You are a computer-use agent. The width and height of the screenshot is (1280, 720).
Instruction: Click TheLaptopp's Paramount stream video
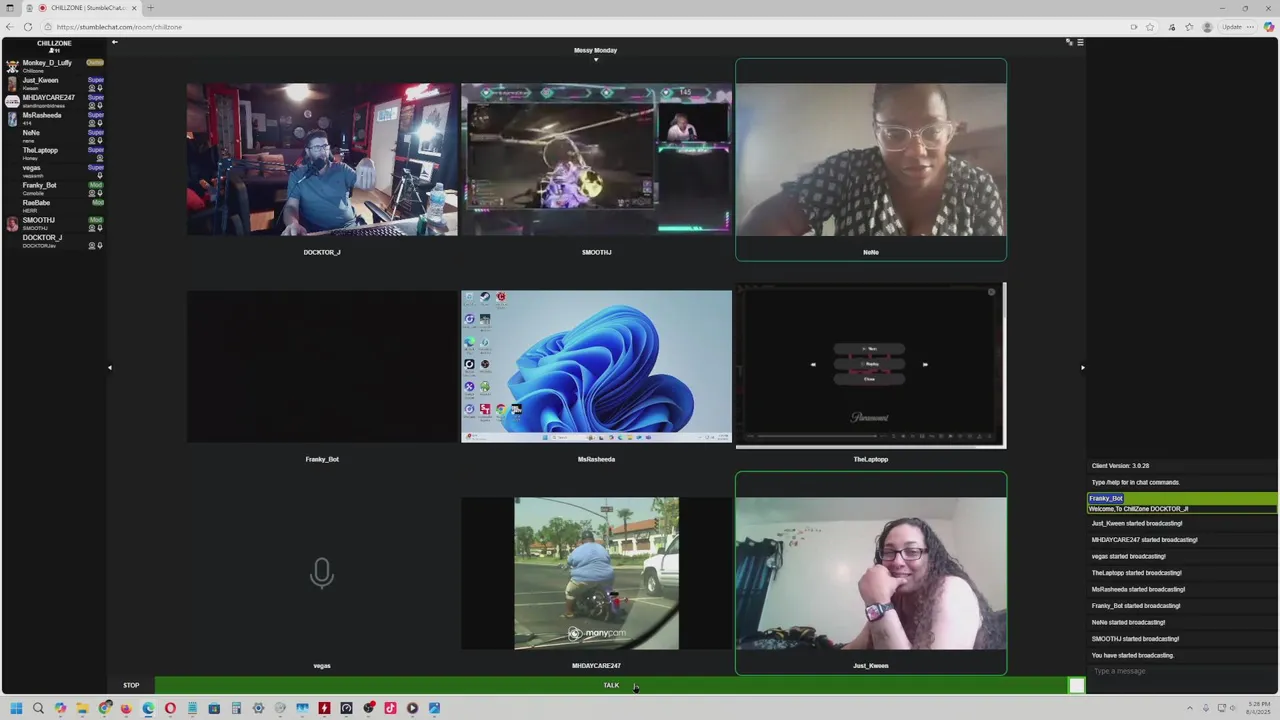[871, 366]
